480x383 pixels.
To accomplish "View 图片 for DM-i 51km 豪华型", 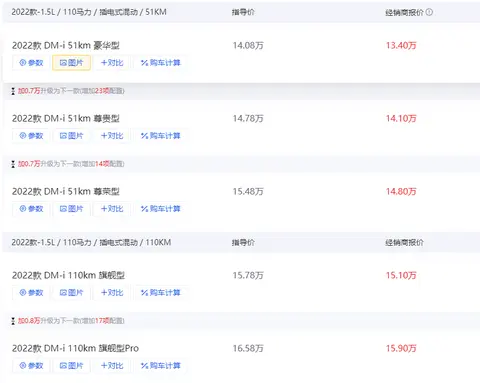I will (x=71, y=63).
